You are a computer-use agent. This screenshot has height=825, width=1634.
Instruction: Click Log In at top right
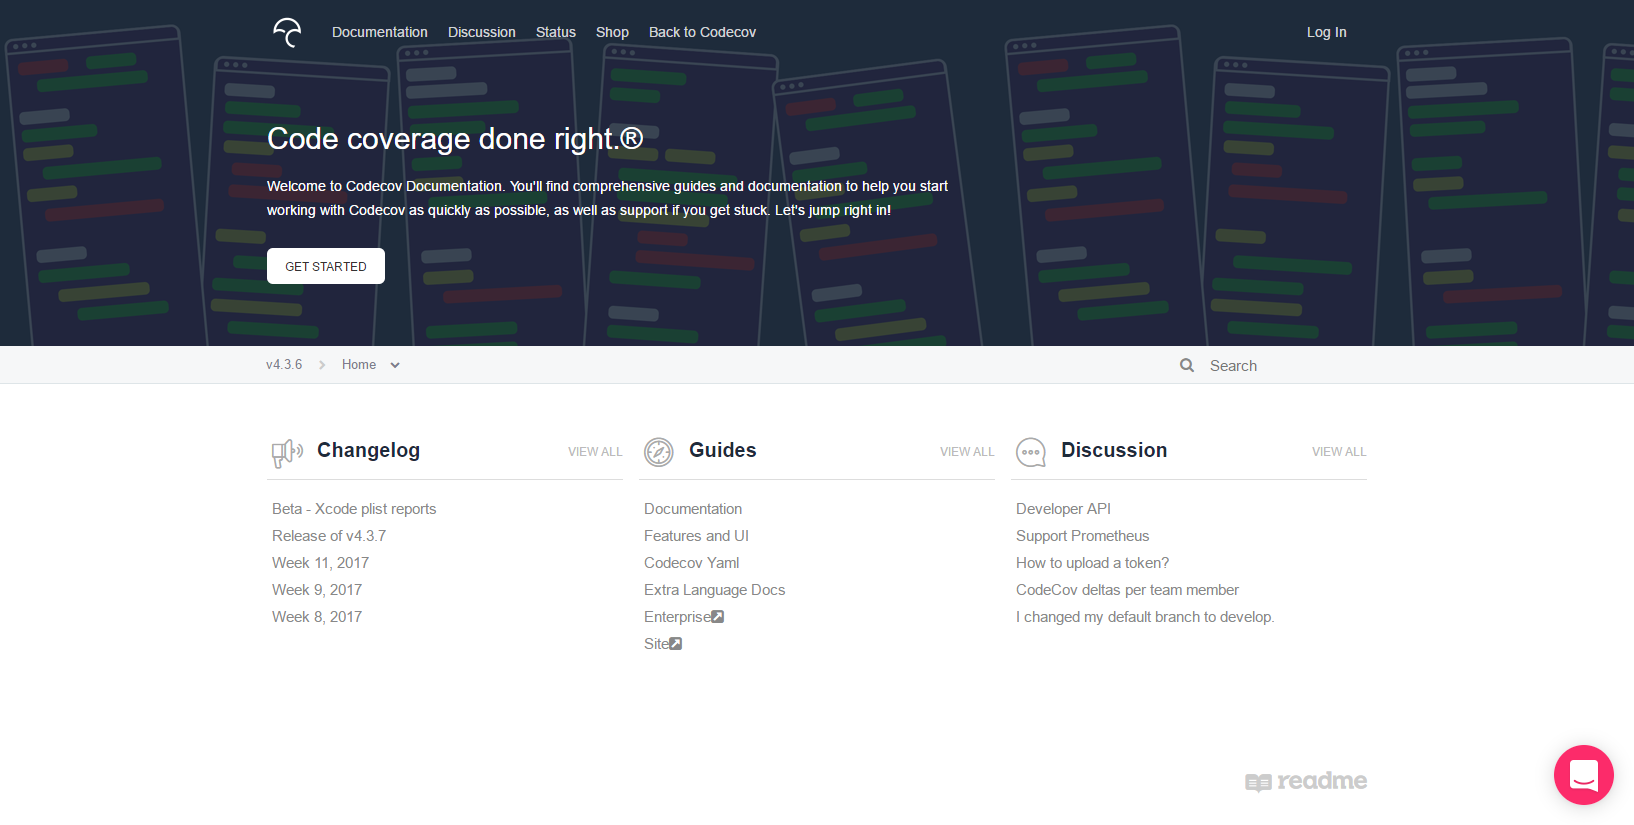point(1327,32)
